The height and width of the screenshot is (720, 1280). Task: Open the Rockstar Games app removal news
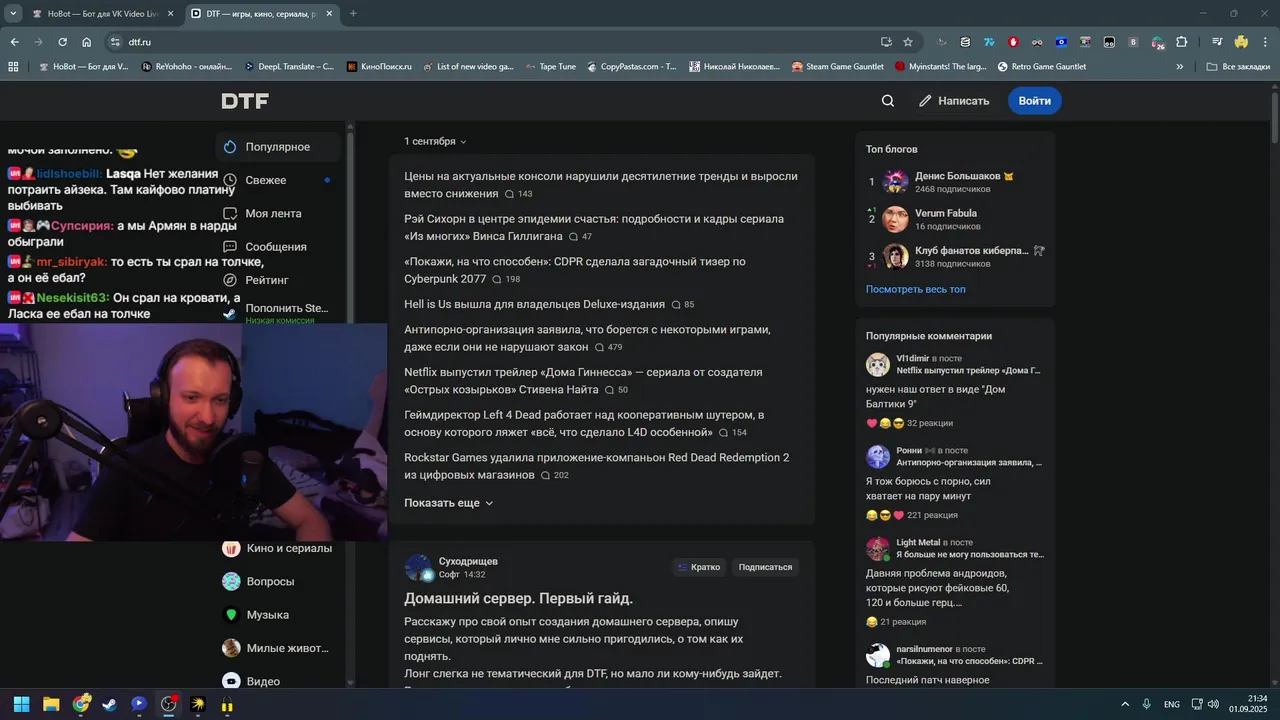(596, 466)
